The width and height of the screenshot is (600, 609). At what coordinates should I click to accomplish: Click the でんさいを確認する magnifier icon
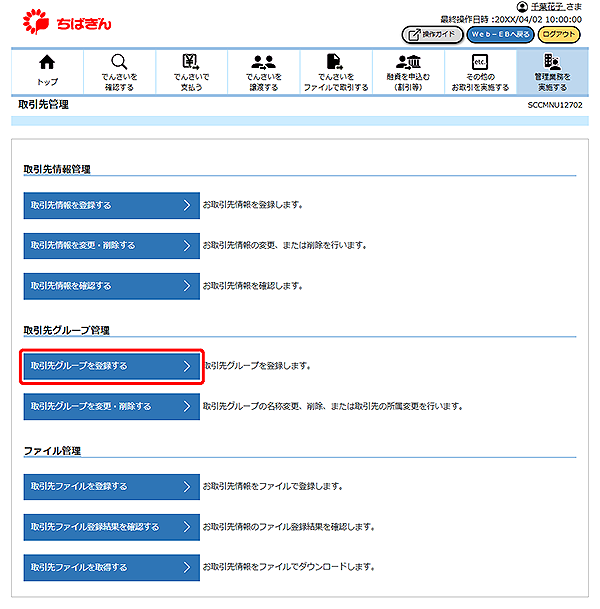[x=119, y=61]
